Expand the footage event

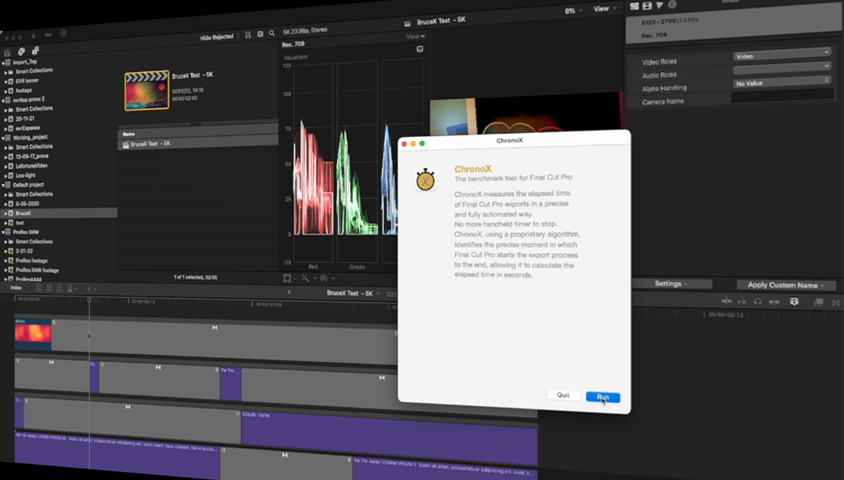coord(6,91)
